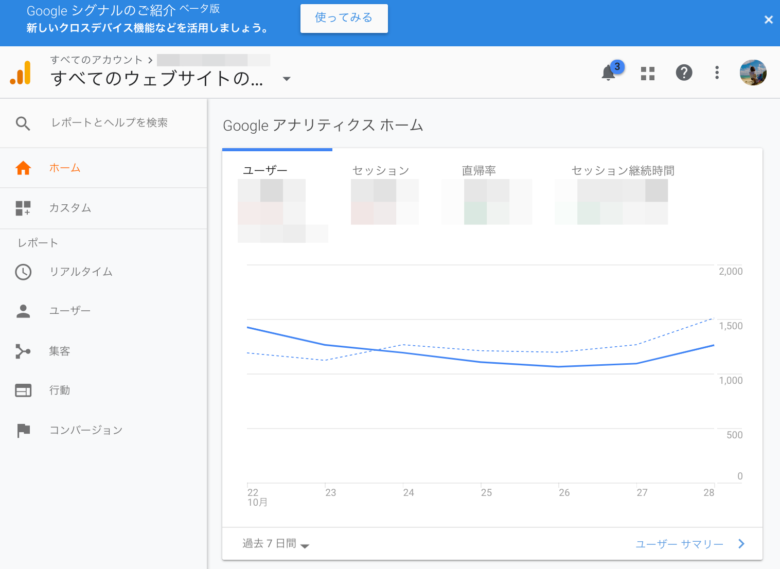
Task: Click the 1,500 axis label
Action: (730, 326)
